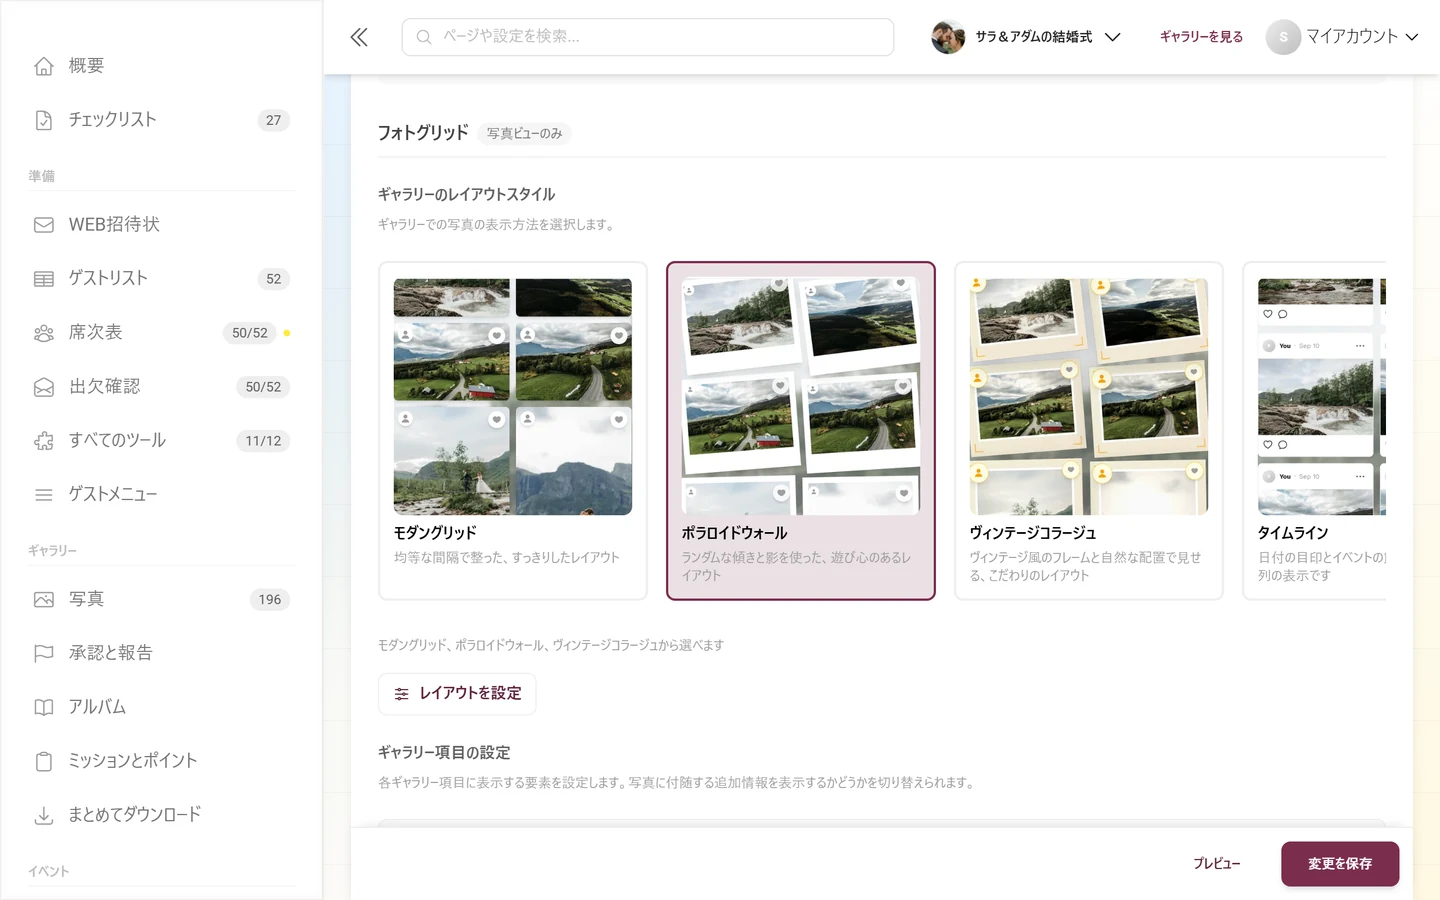
Task: Click the 27 badge beside チェックリスト
Action: point(274,120)
